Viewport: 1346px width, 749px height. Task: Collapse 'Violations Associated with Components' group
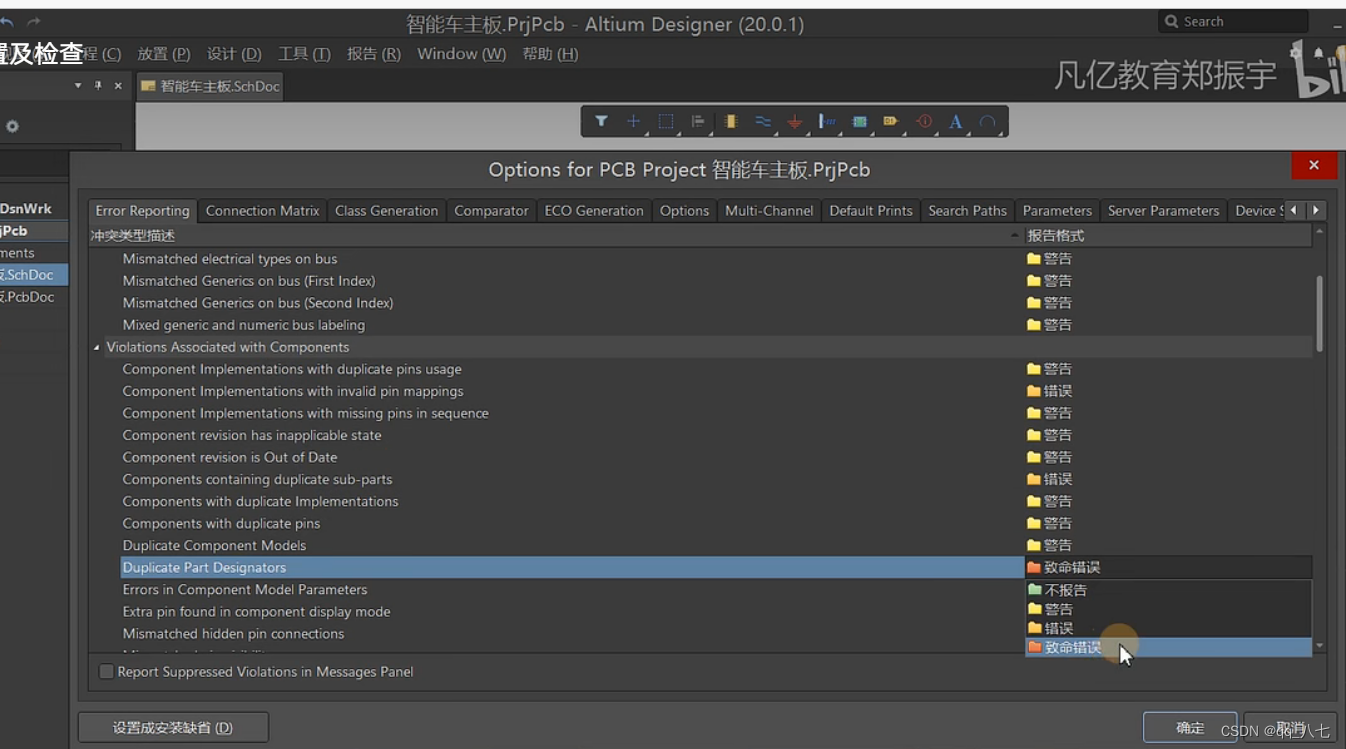point(97,348)
